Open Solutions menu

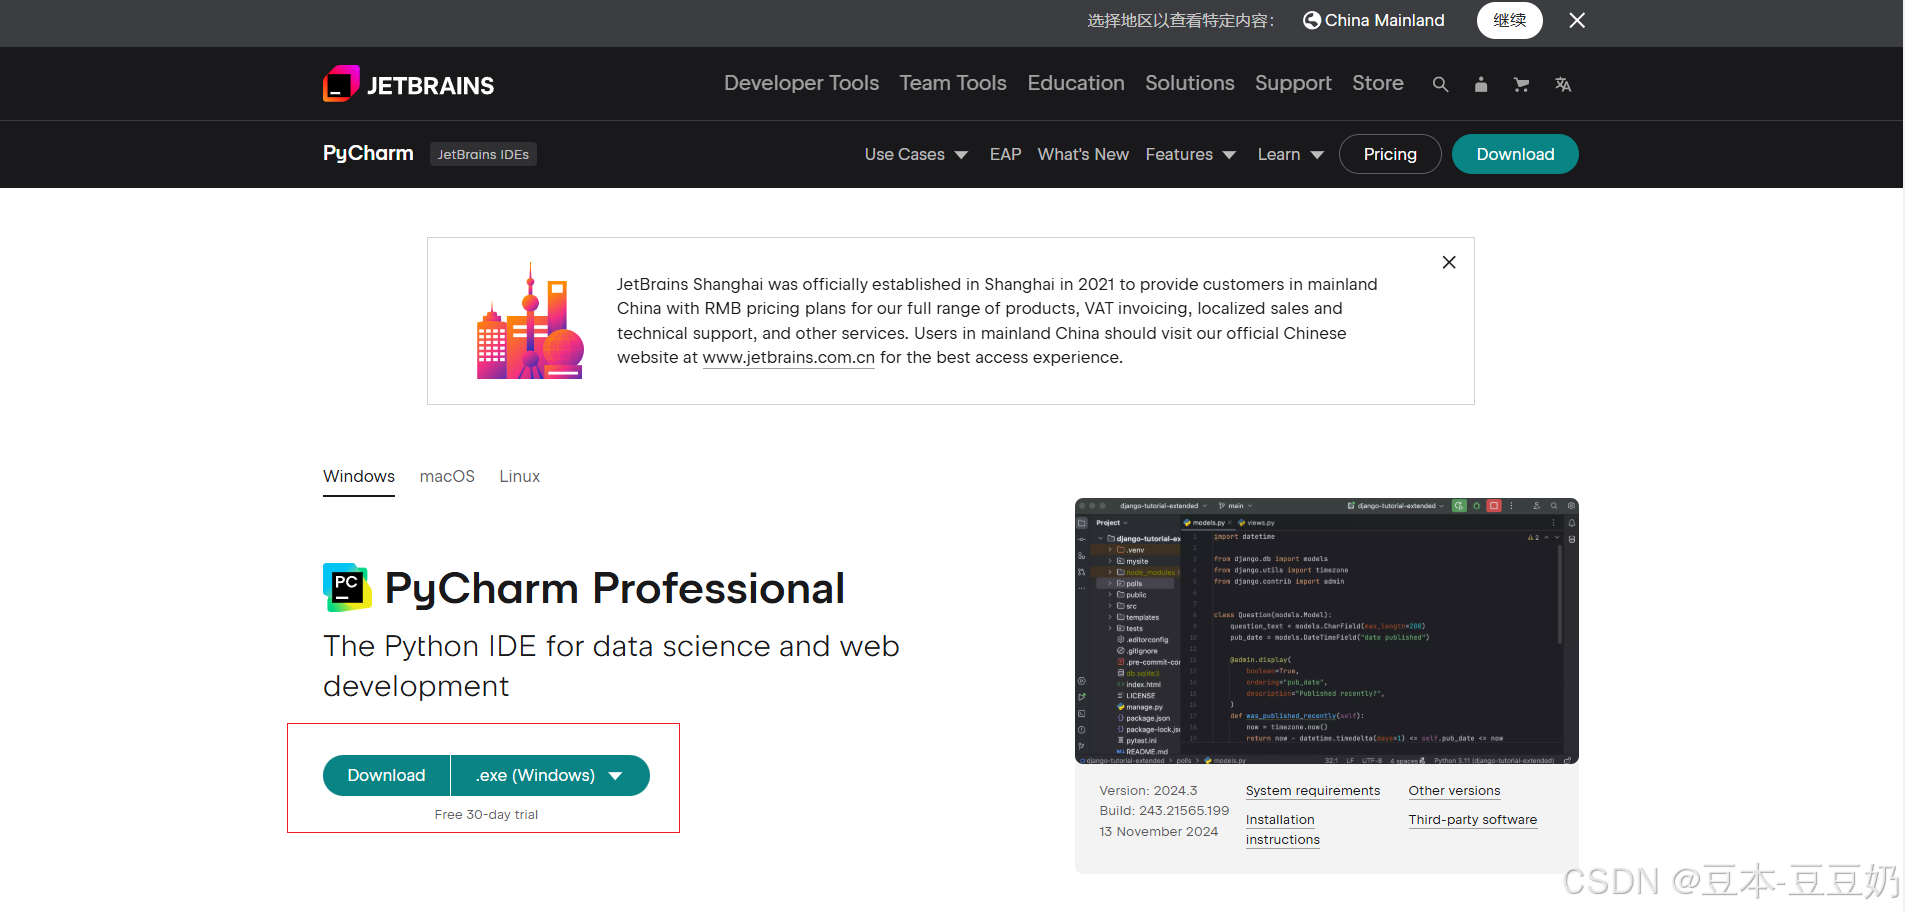(1190, 83)
